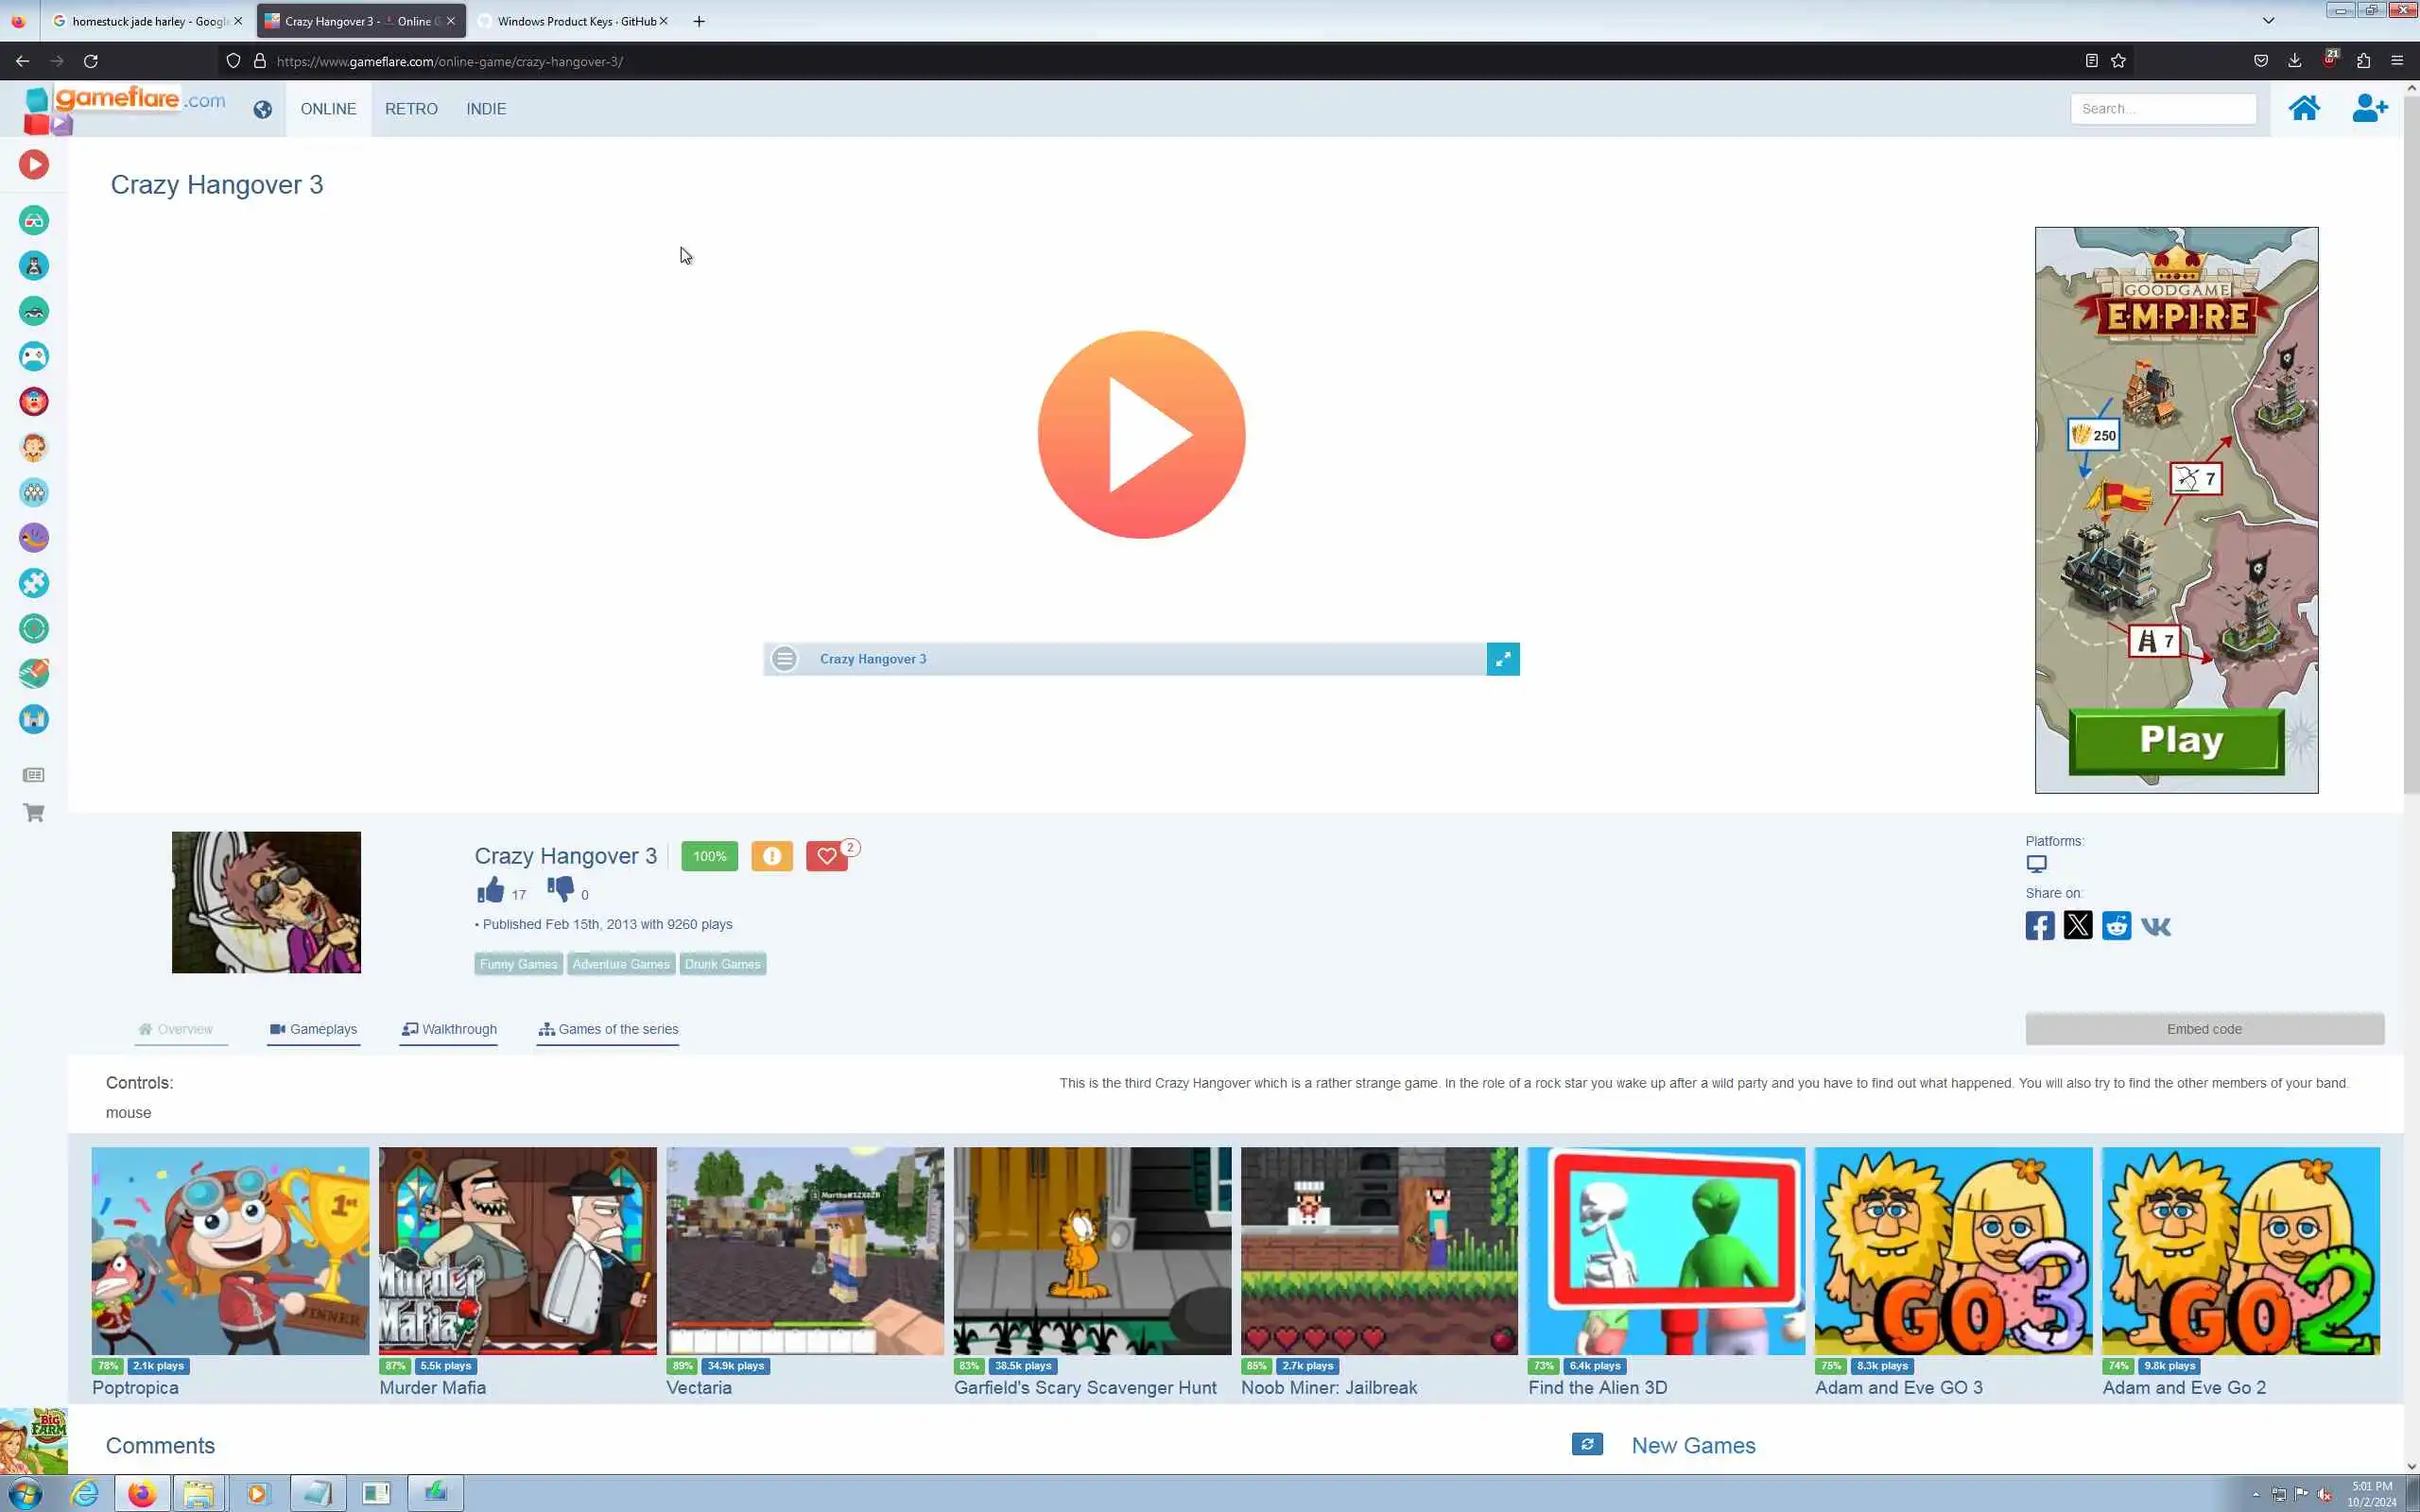The width and height of the screenshot is (2420, 1512).
Task: Click the orange info report icon
Action: [x=771, y=856]
